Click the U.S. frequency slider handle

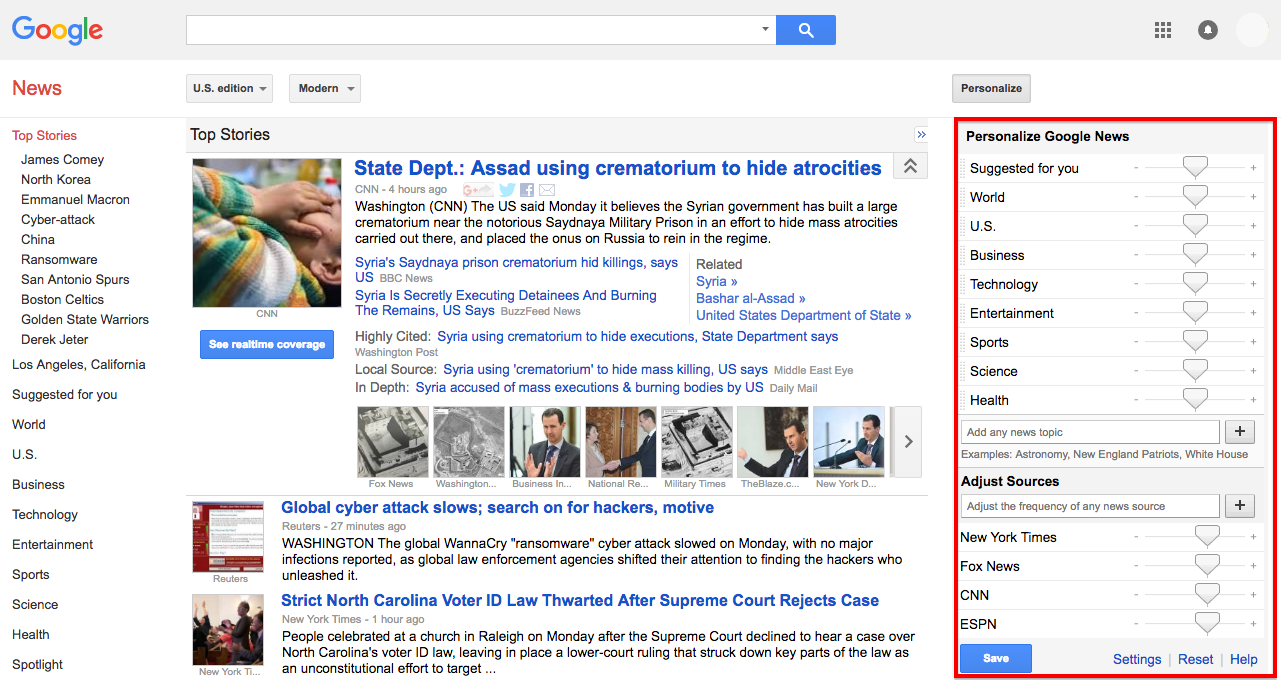point(1195,226)
